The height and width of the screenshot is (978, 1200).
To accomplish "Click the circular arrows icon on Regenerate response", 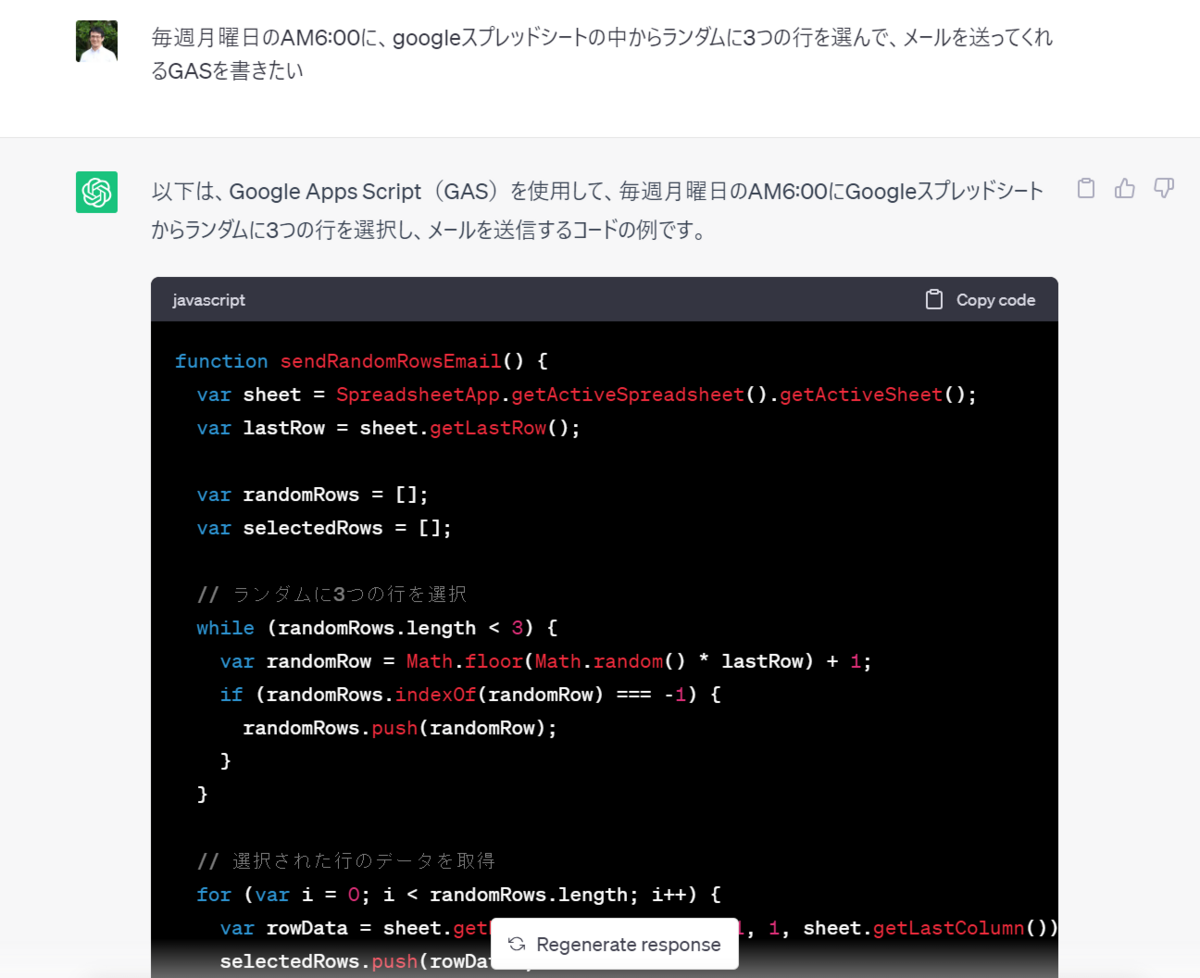I will [516, 944].
